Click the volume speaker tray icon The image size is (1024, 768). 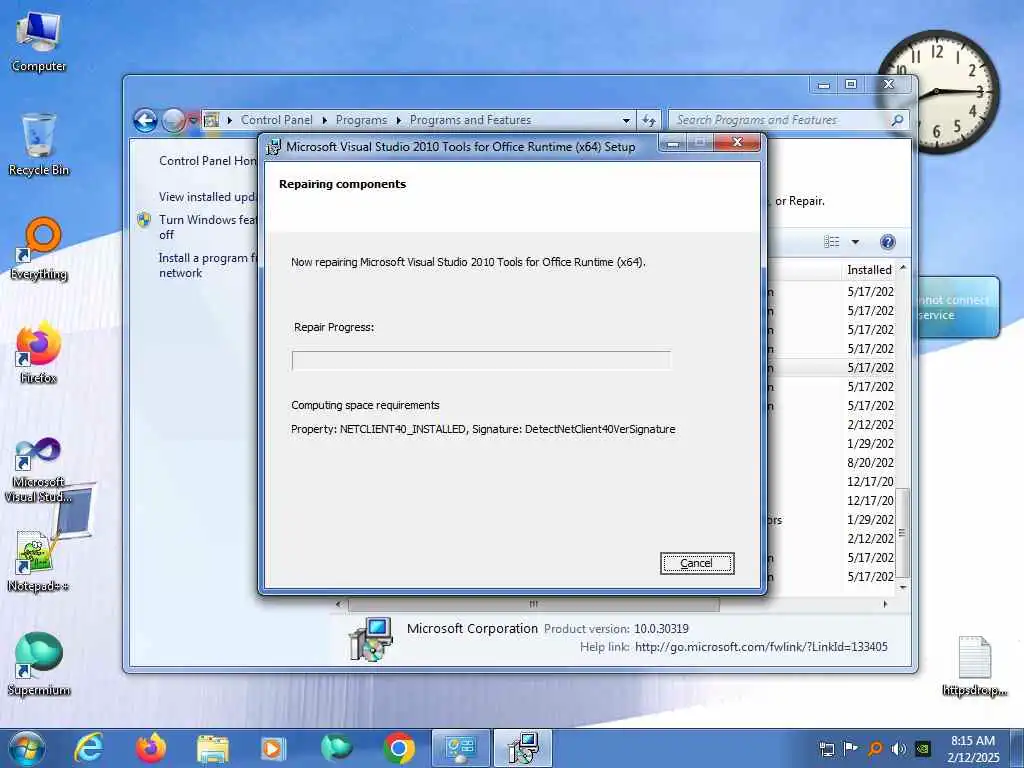click(899, 748)
